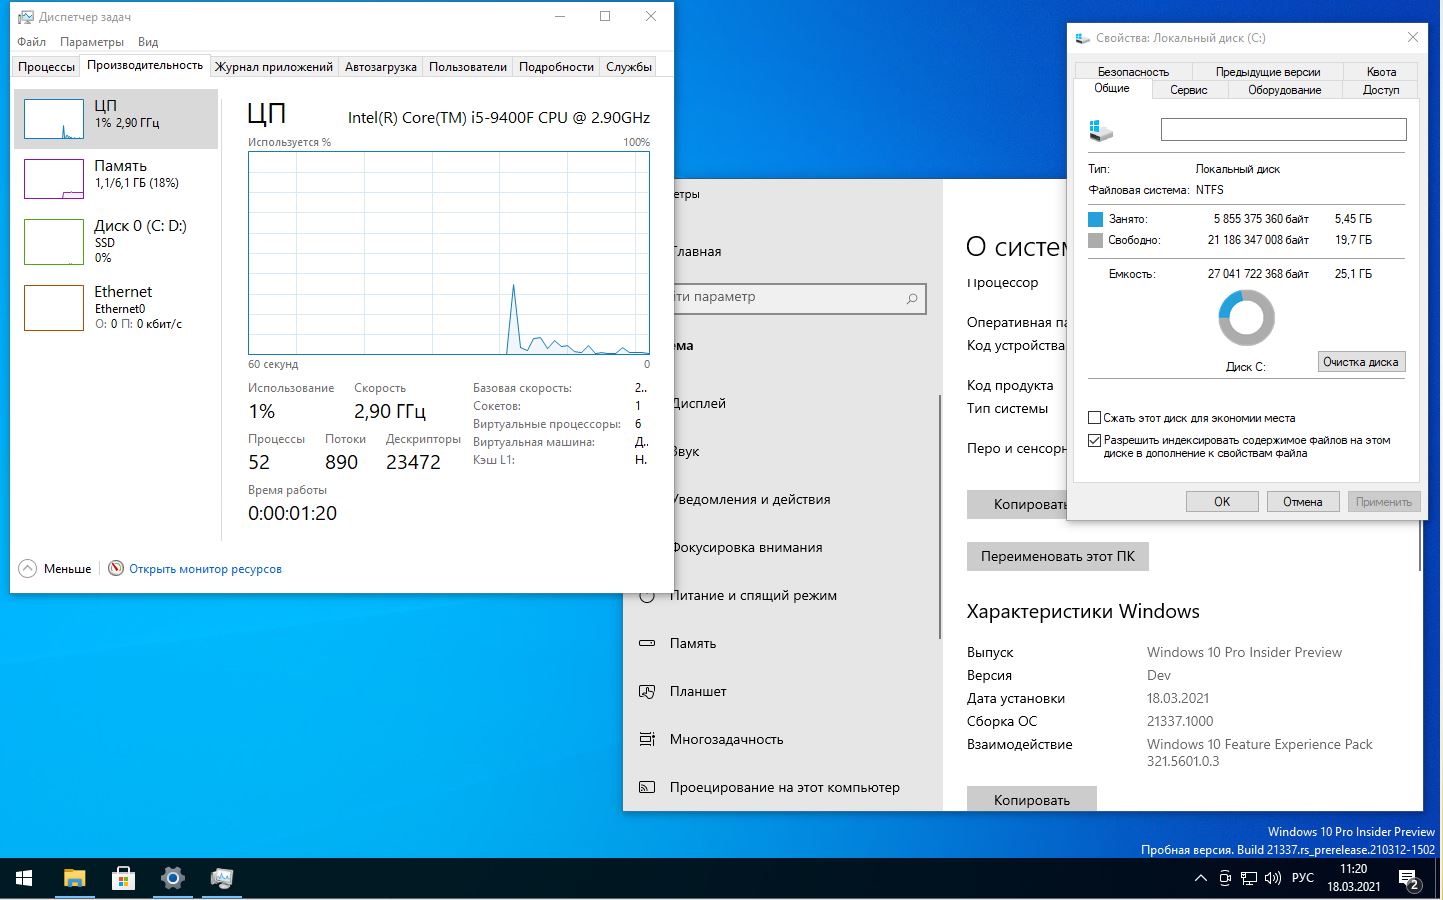Screen dimensions: 1443x900
Task: Click the Очистка диска button
Action: (x=1361, y=362)
